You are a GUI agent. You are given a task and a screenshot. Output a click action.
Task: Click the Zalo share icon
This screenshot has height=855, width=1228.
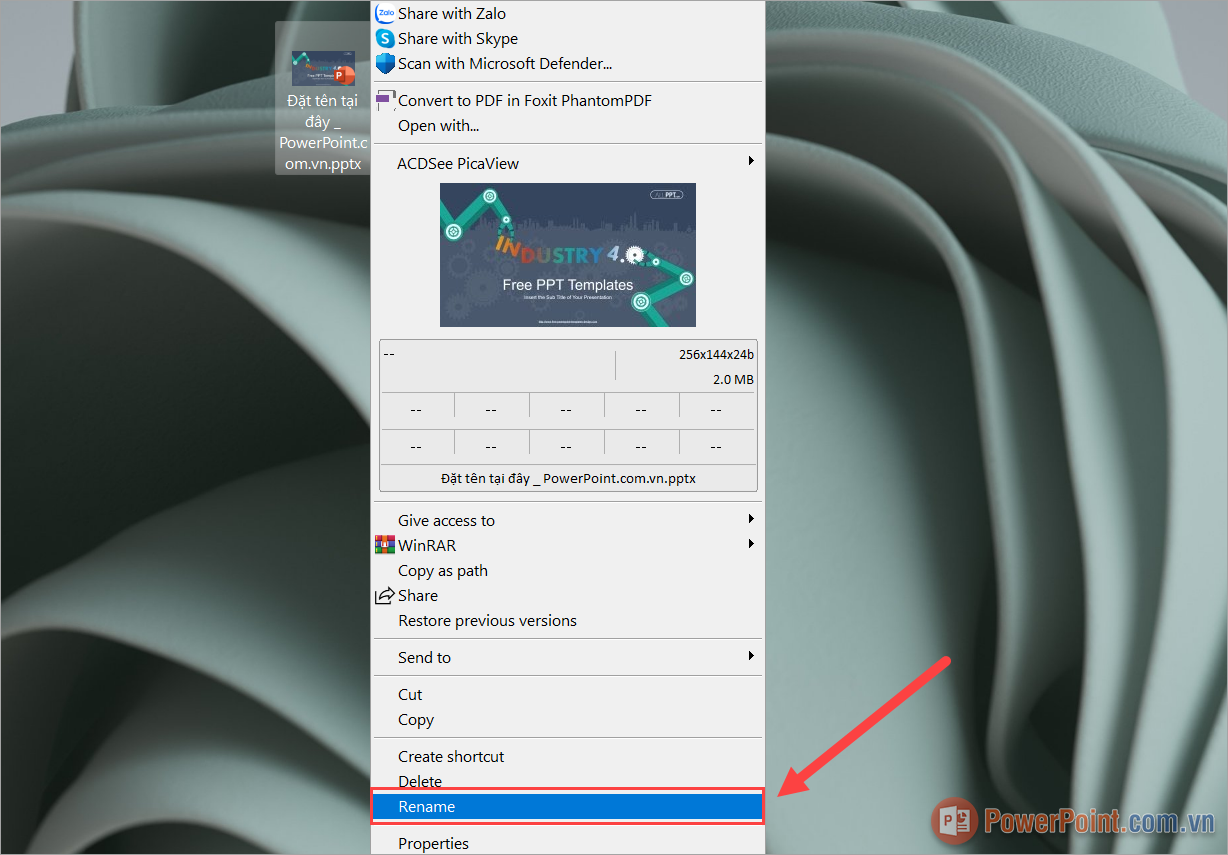[384, 13]
